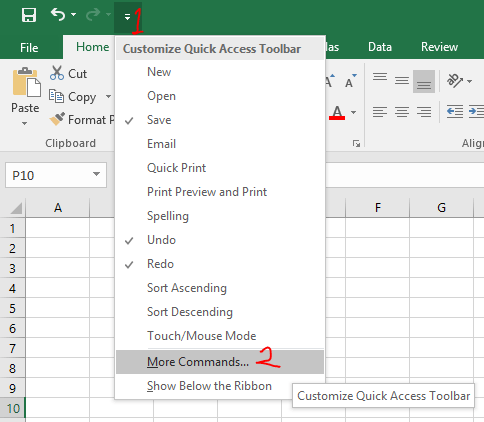The width and height of the screenshot is (484, 422).
Task: Click the highlighted Bottom Align icon
Action: point(424,81)
